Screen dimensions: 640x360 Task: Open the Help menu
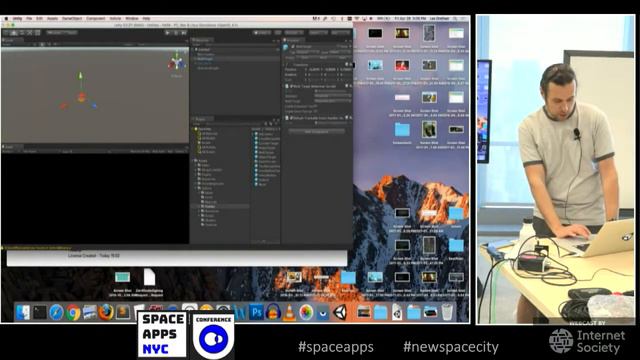(147, 19)
